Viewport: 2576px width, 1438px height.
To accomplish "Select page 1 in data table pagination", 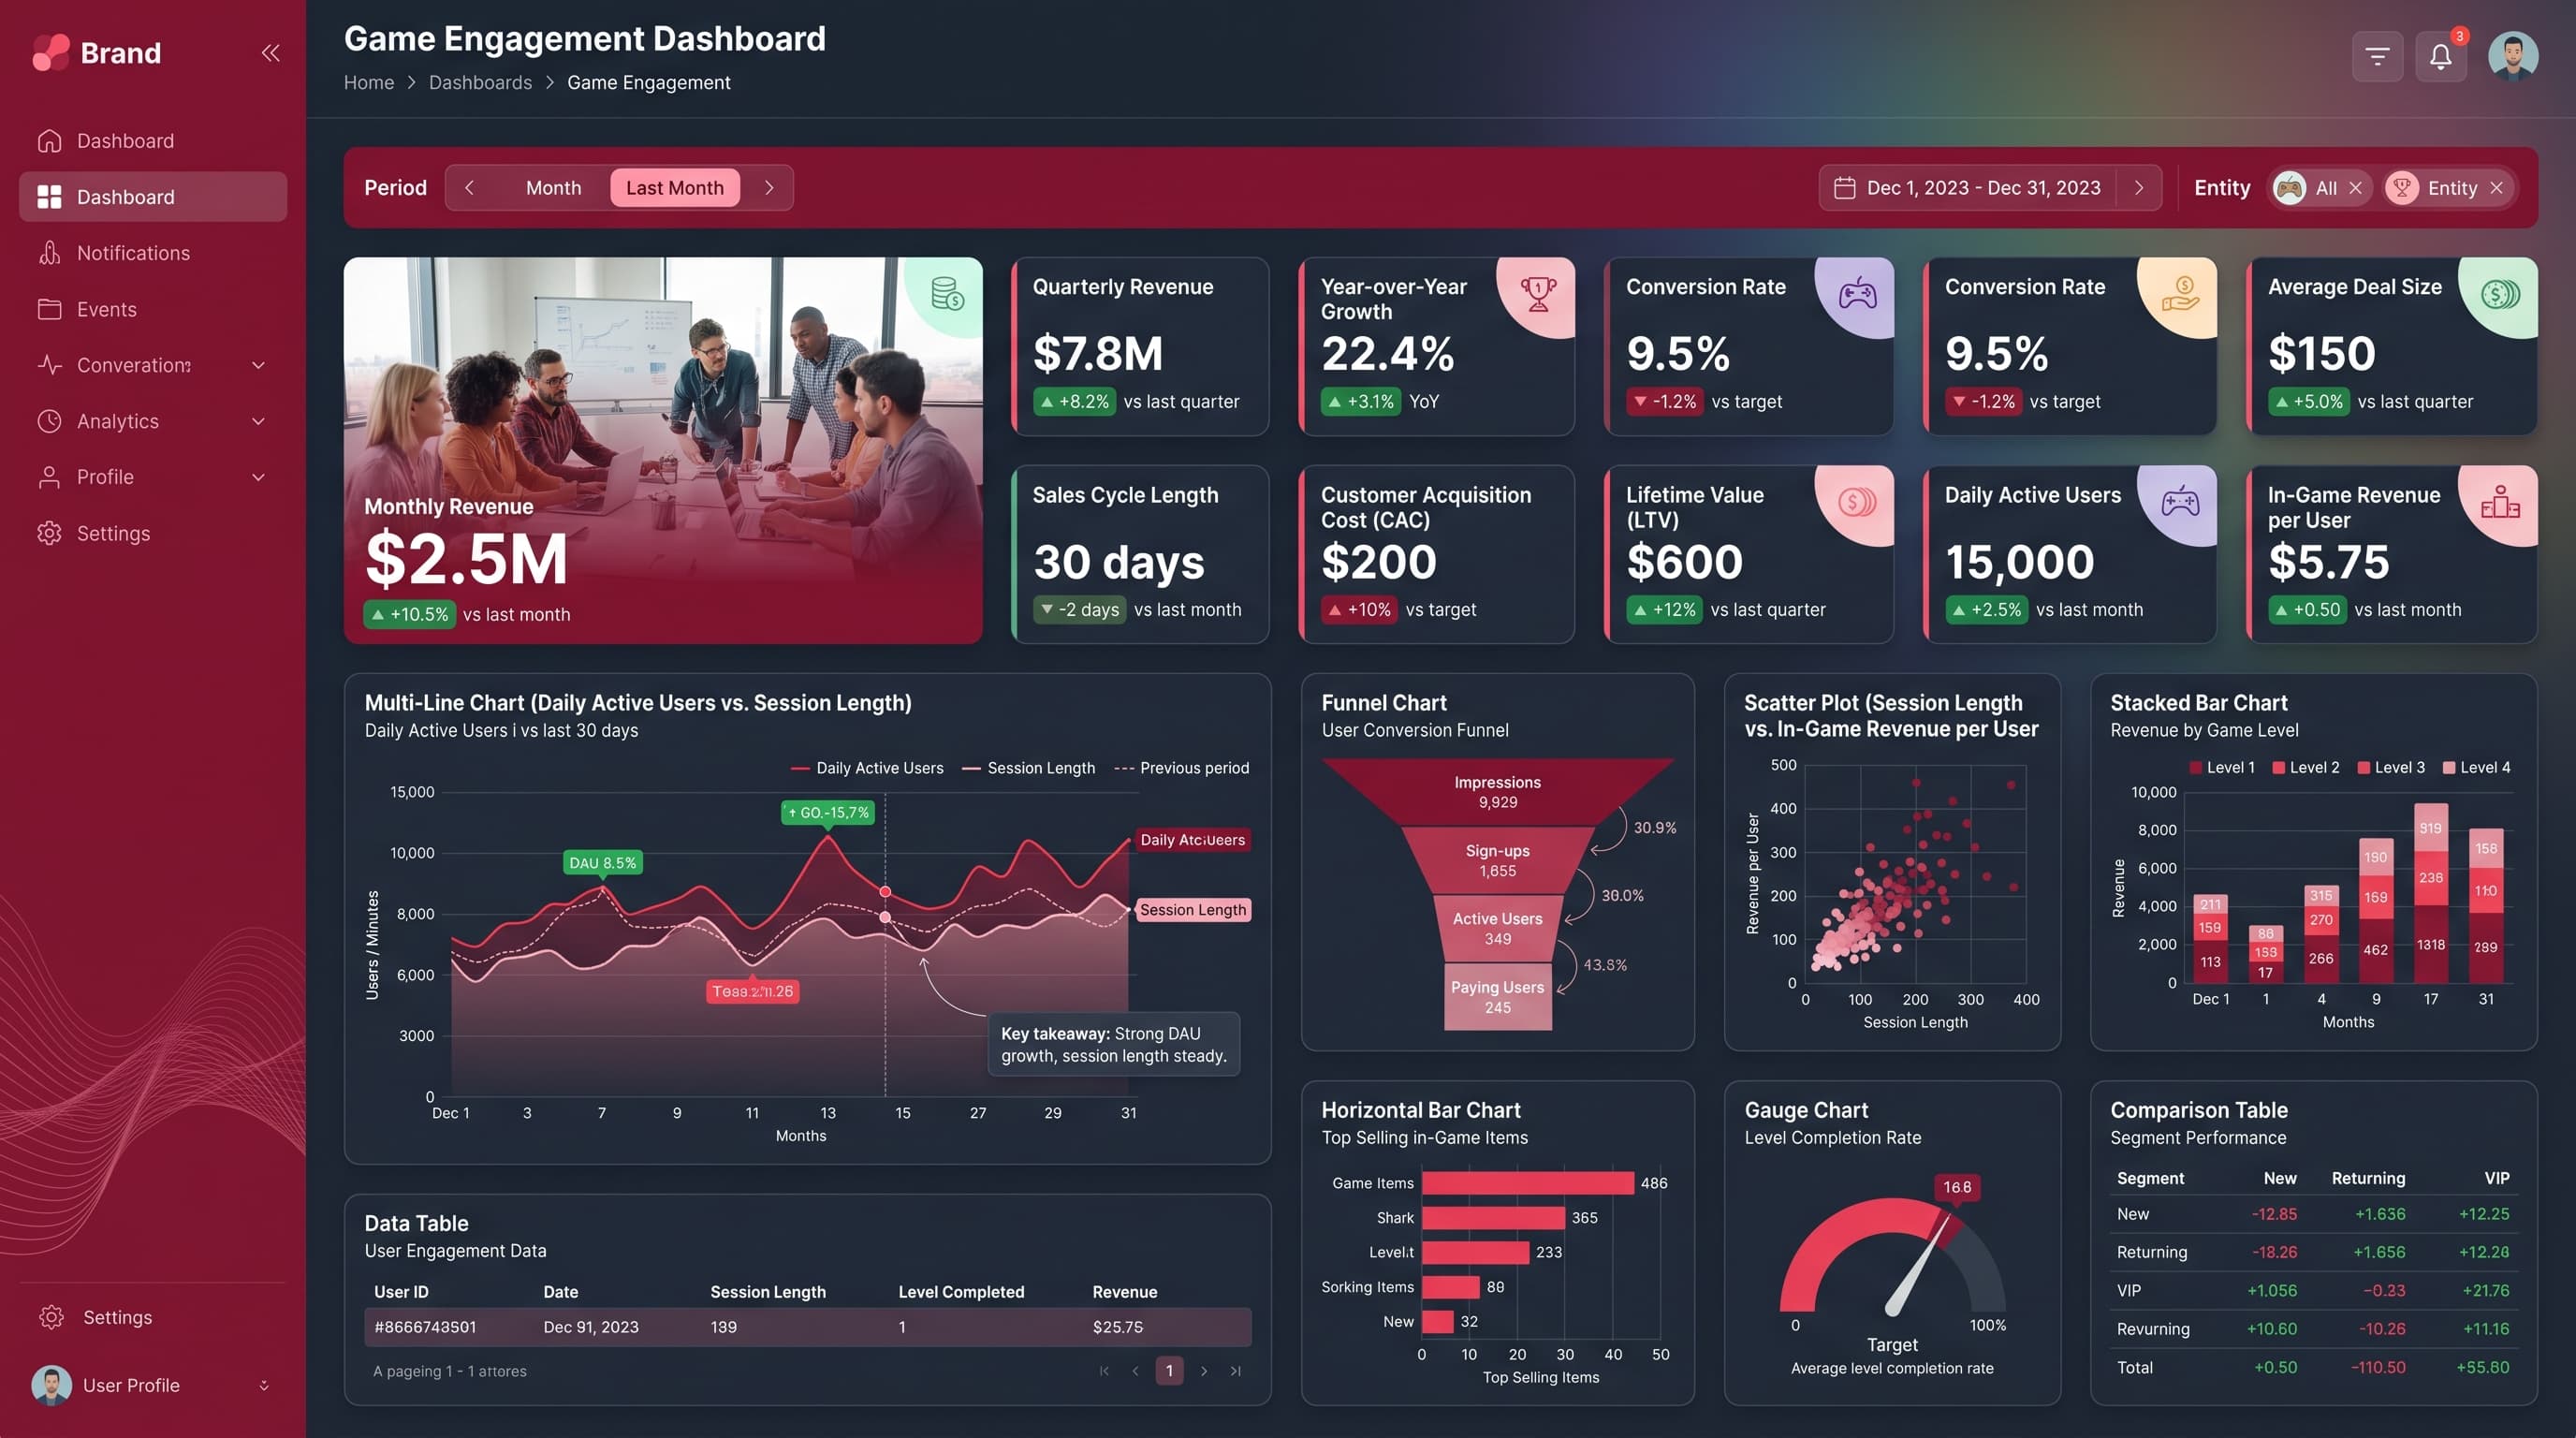I will [1169, 1371].
